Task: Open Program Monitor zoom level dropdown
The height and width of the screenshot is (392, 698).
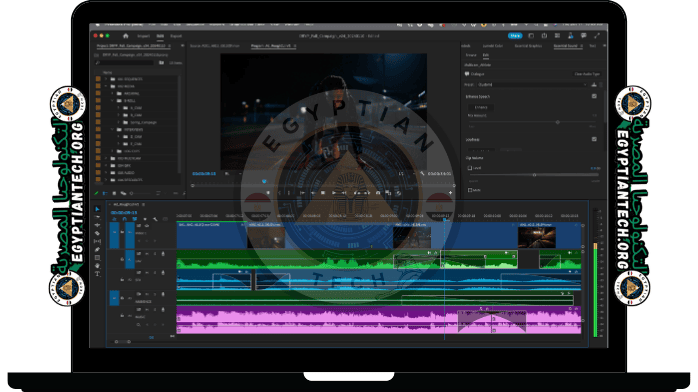Action: point(232,174)
